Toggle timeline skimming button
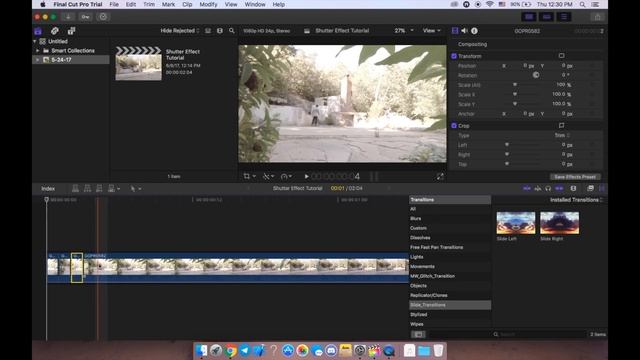640x360 pixels. pos(527,188)
